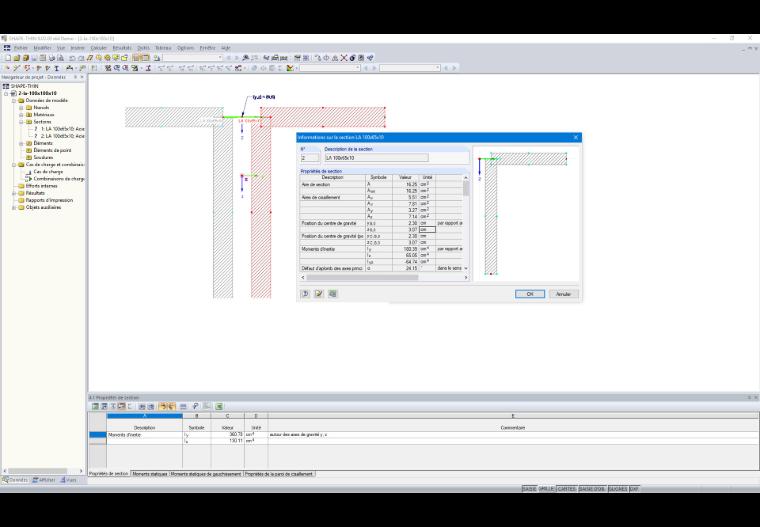Open the Fichier menu
760x527 pixels.
coord(21,48)
